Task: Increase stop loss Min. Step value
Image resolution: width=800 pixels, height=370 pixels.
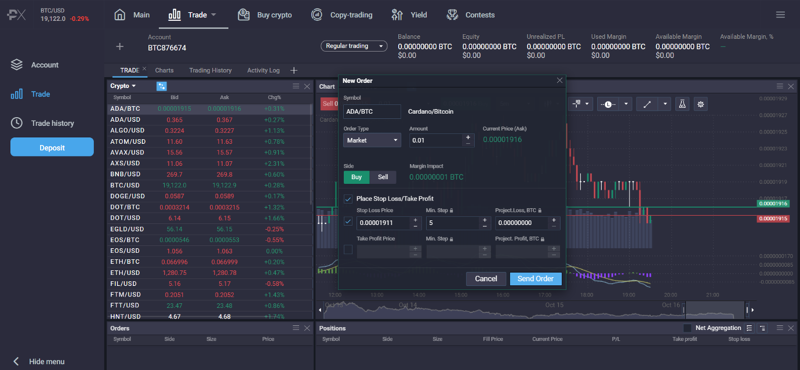Action: (x=485, y=220)
